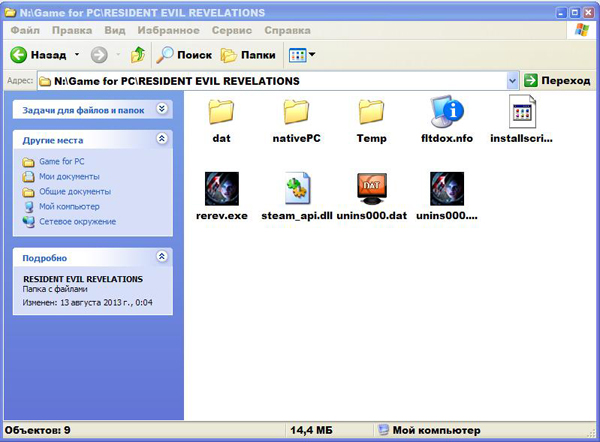Click the Game for PC folder icon in sidebar

click(28, 162)
